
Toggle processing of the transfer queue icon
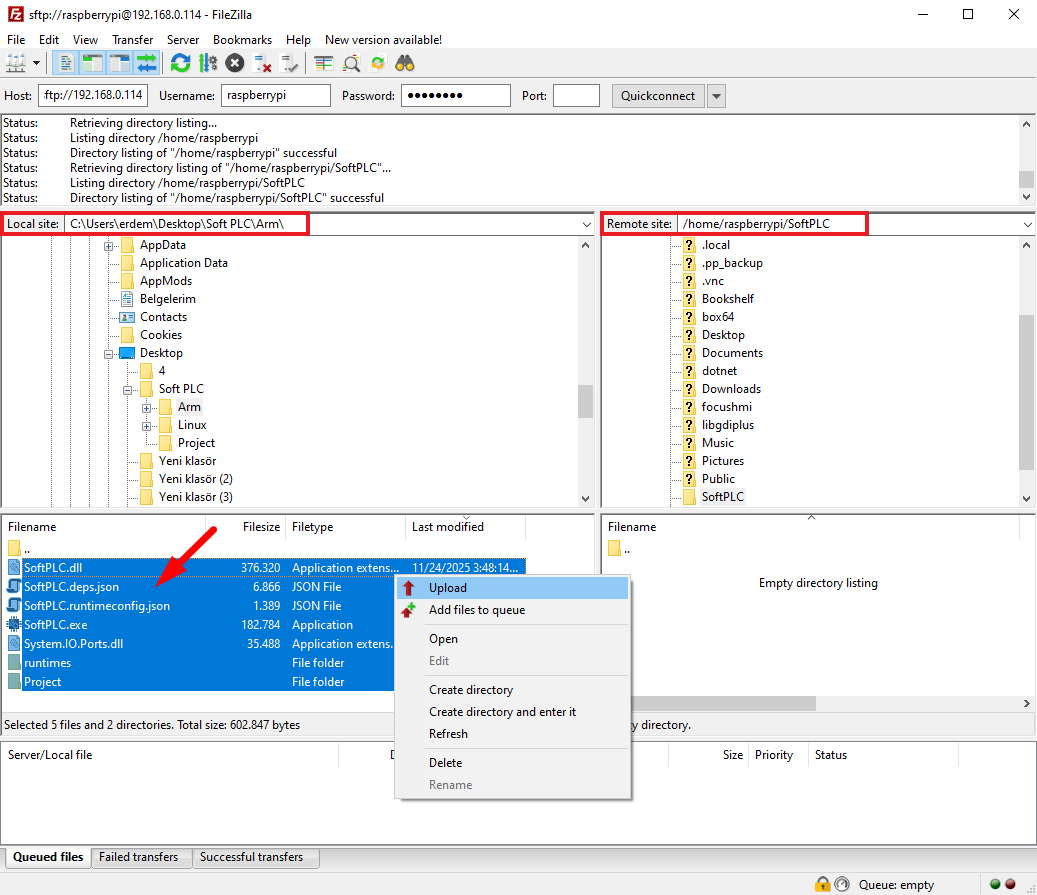[207, 63]
